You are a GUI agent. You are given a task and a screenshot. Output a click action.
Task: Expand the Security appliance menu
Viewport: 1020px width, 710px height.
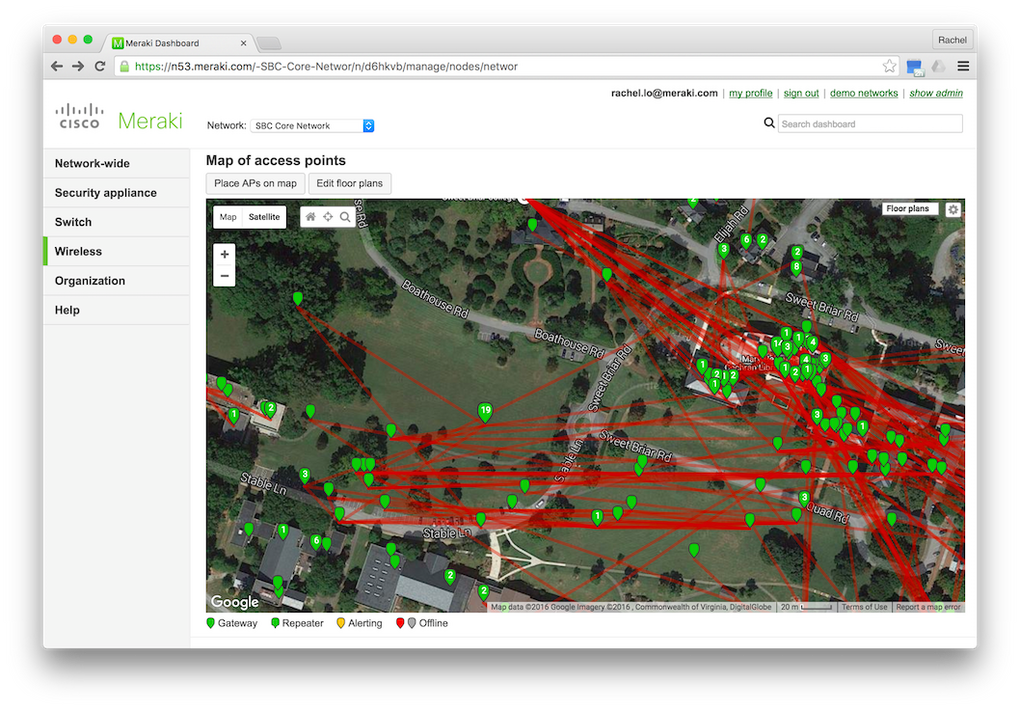click(x=105, y=193)
